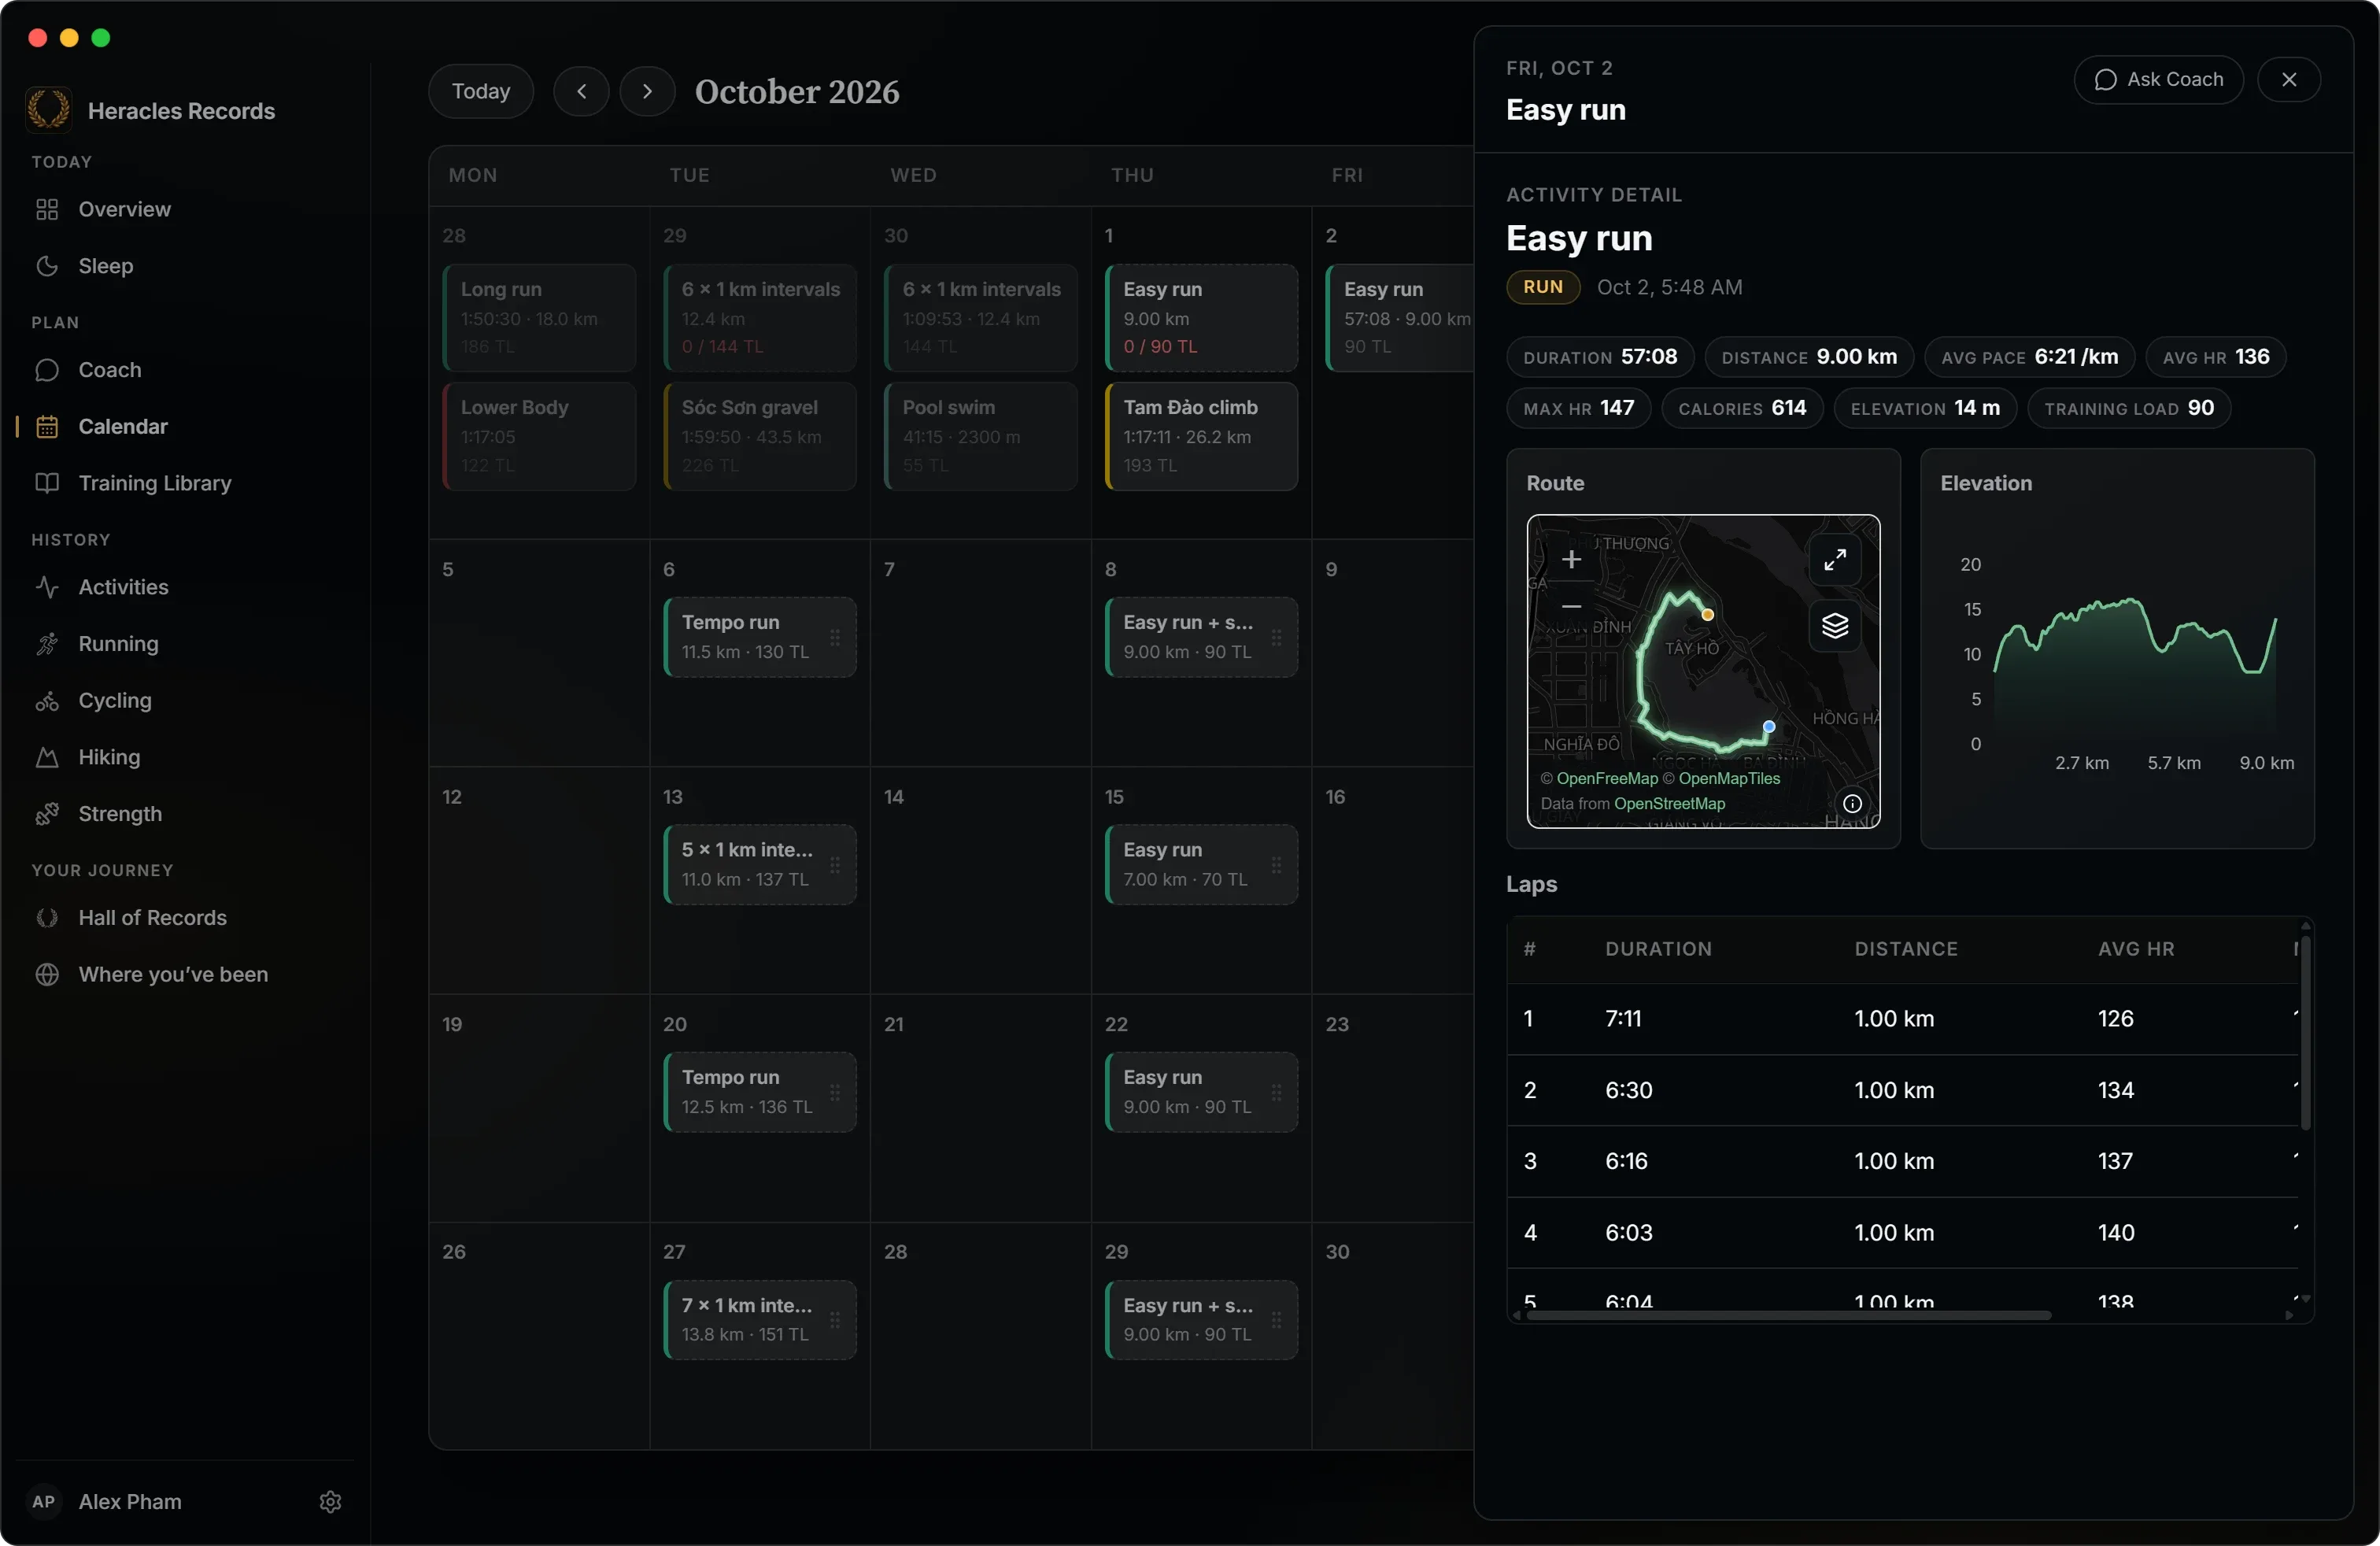The width and height of the screenshot is (2380, 1546).
Task: Open the Oct 20 Tempo run card
Action: tap(760, 1092)
